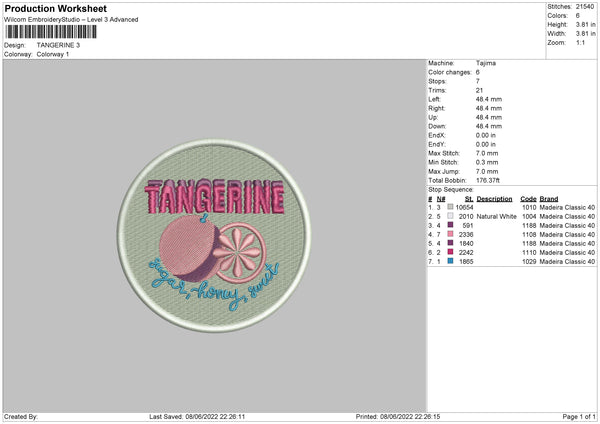This screenshot has width=600, height=424.
Task: Click the 'N#' column header
Action: pos(441,199)
